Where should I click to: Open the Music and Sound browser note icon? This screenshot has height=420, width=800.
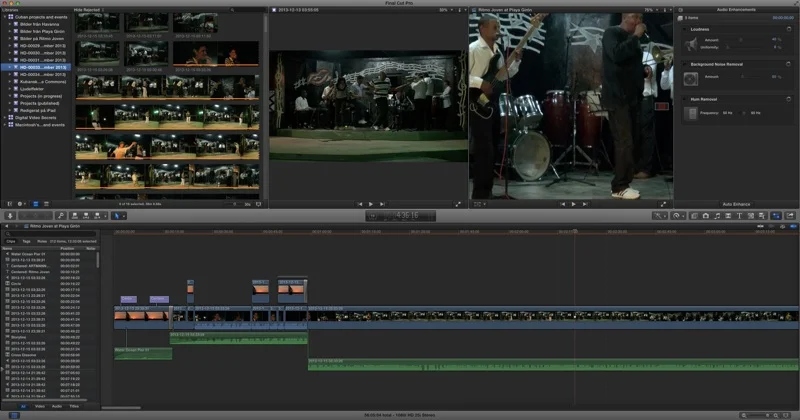pos(717,216)
